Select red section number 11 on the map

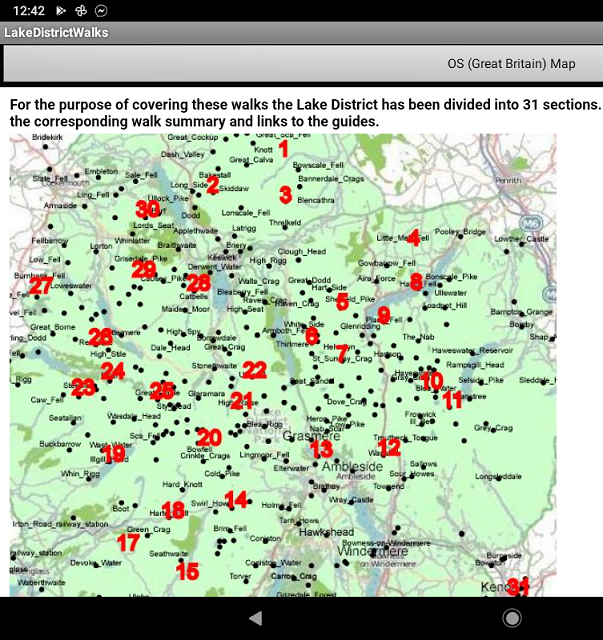pyautogui.click(x=453, y=400)
